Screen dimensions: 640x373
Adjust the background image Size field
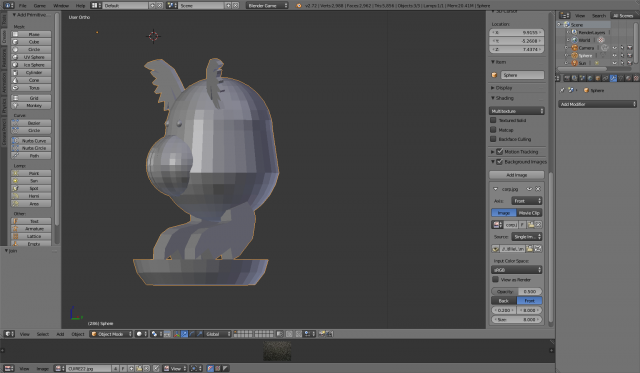517,320
